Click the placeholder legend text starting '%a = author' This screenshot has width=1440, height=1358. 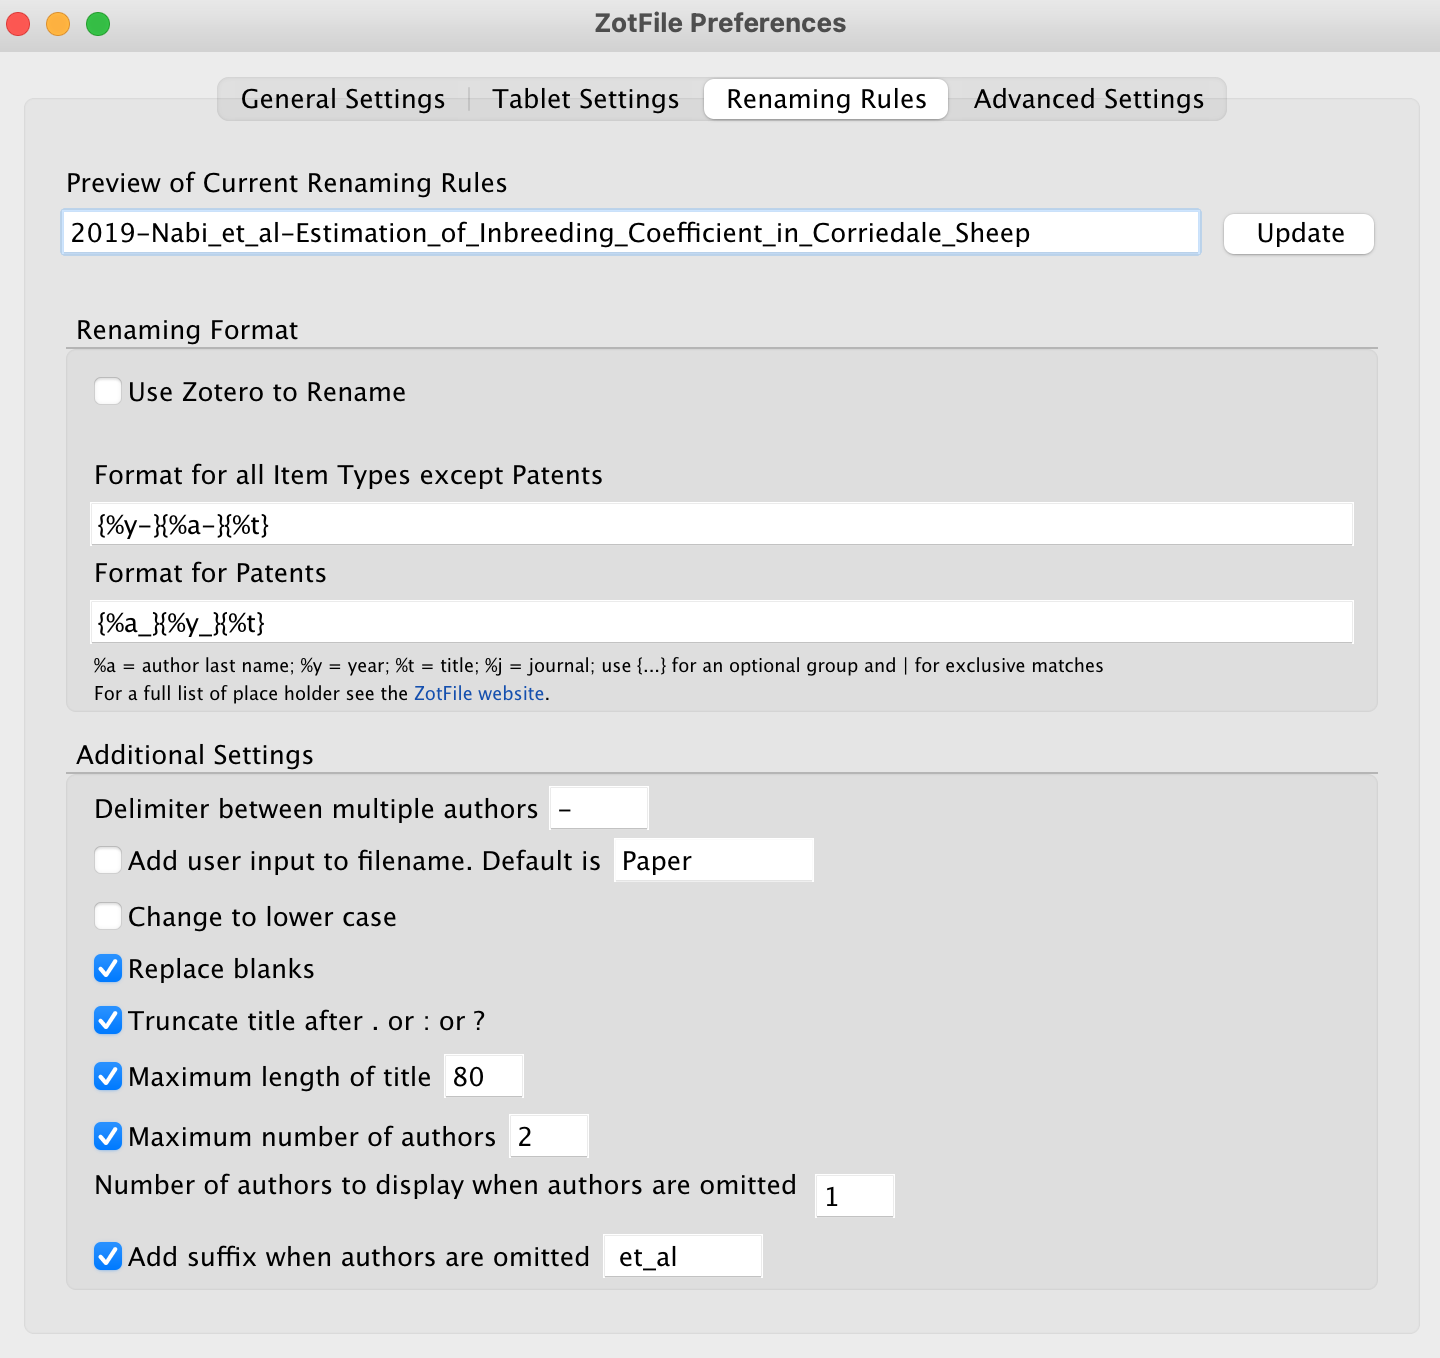coord(599,665)
